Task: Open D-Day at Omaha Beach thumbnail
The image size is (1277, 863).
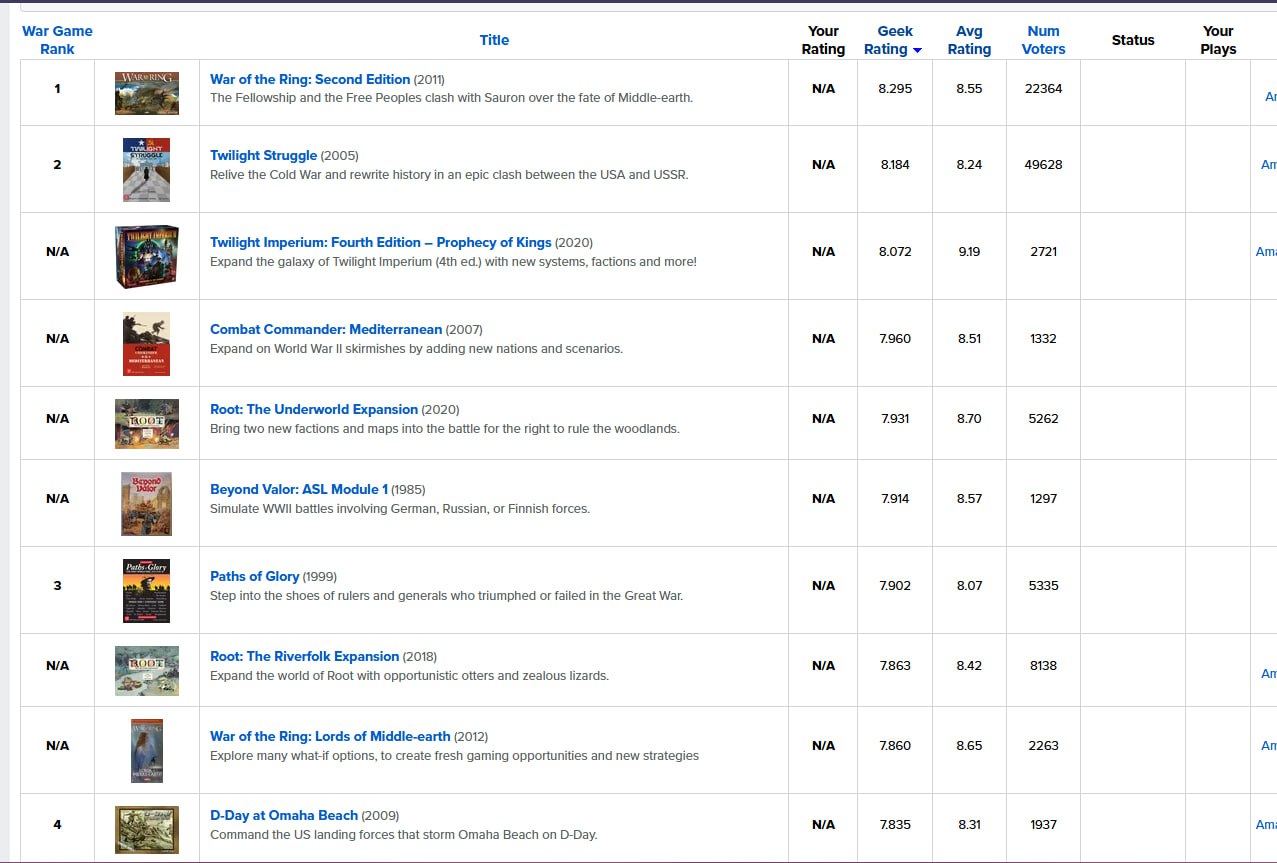Action: pyautogui.click(x=147, y=829)
